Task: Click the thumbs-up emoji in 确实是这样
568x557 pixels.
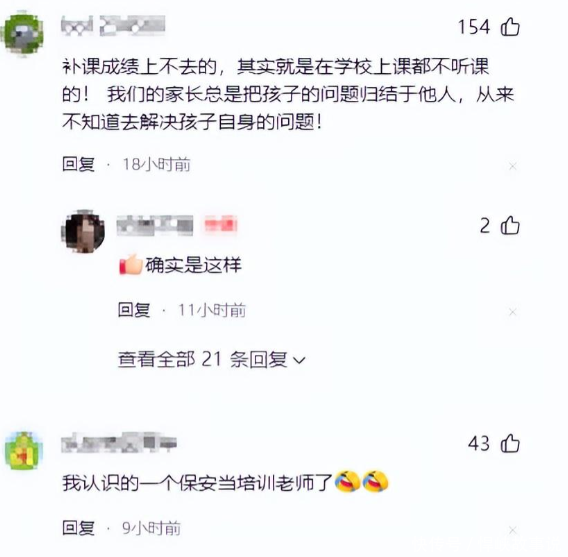Action: click(x=131, y=265)
